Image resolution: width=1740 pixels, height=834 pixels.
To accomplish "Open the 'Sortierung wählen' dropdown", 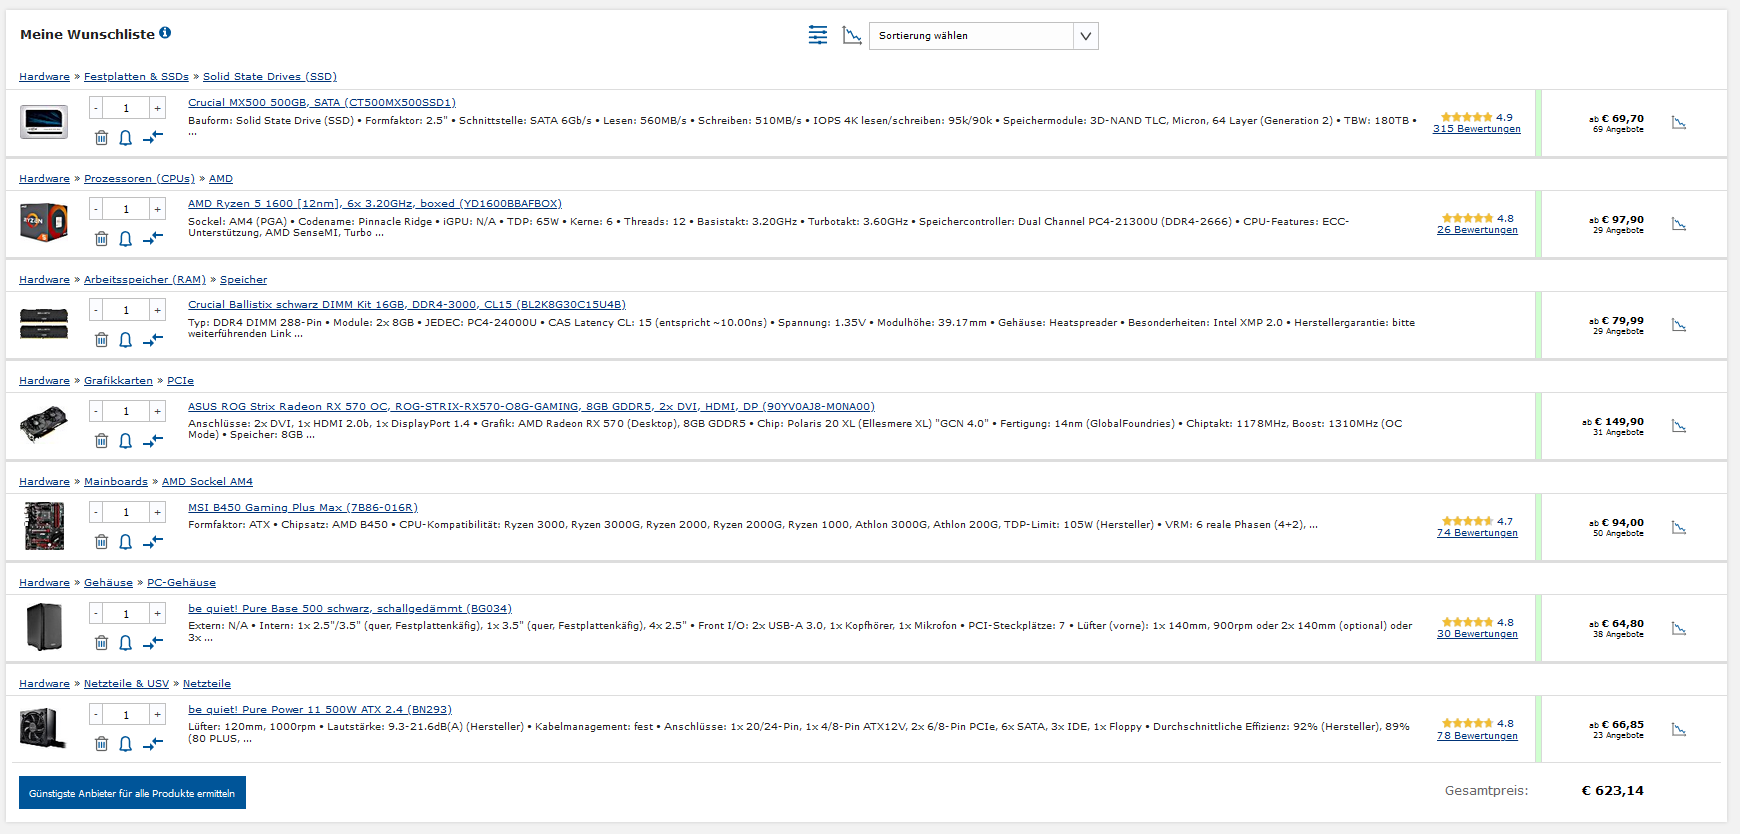I will click(984, 36).
